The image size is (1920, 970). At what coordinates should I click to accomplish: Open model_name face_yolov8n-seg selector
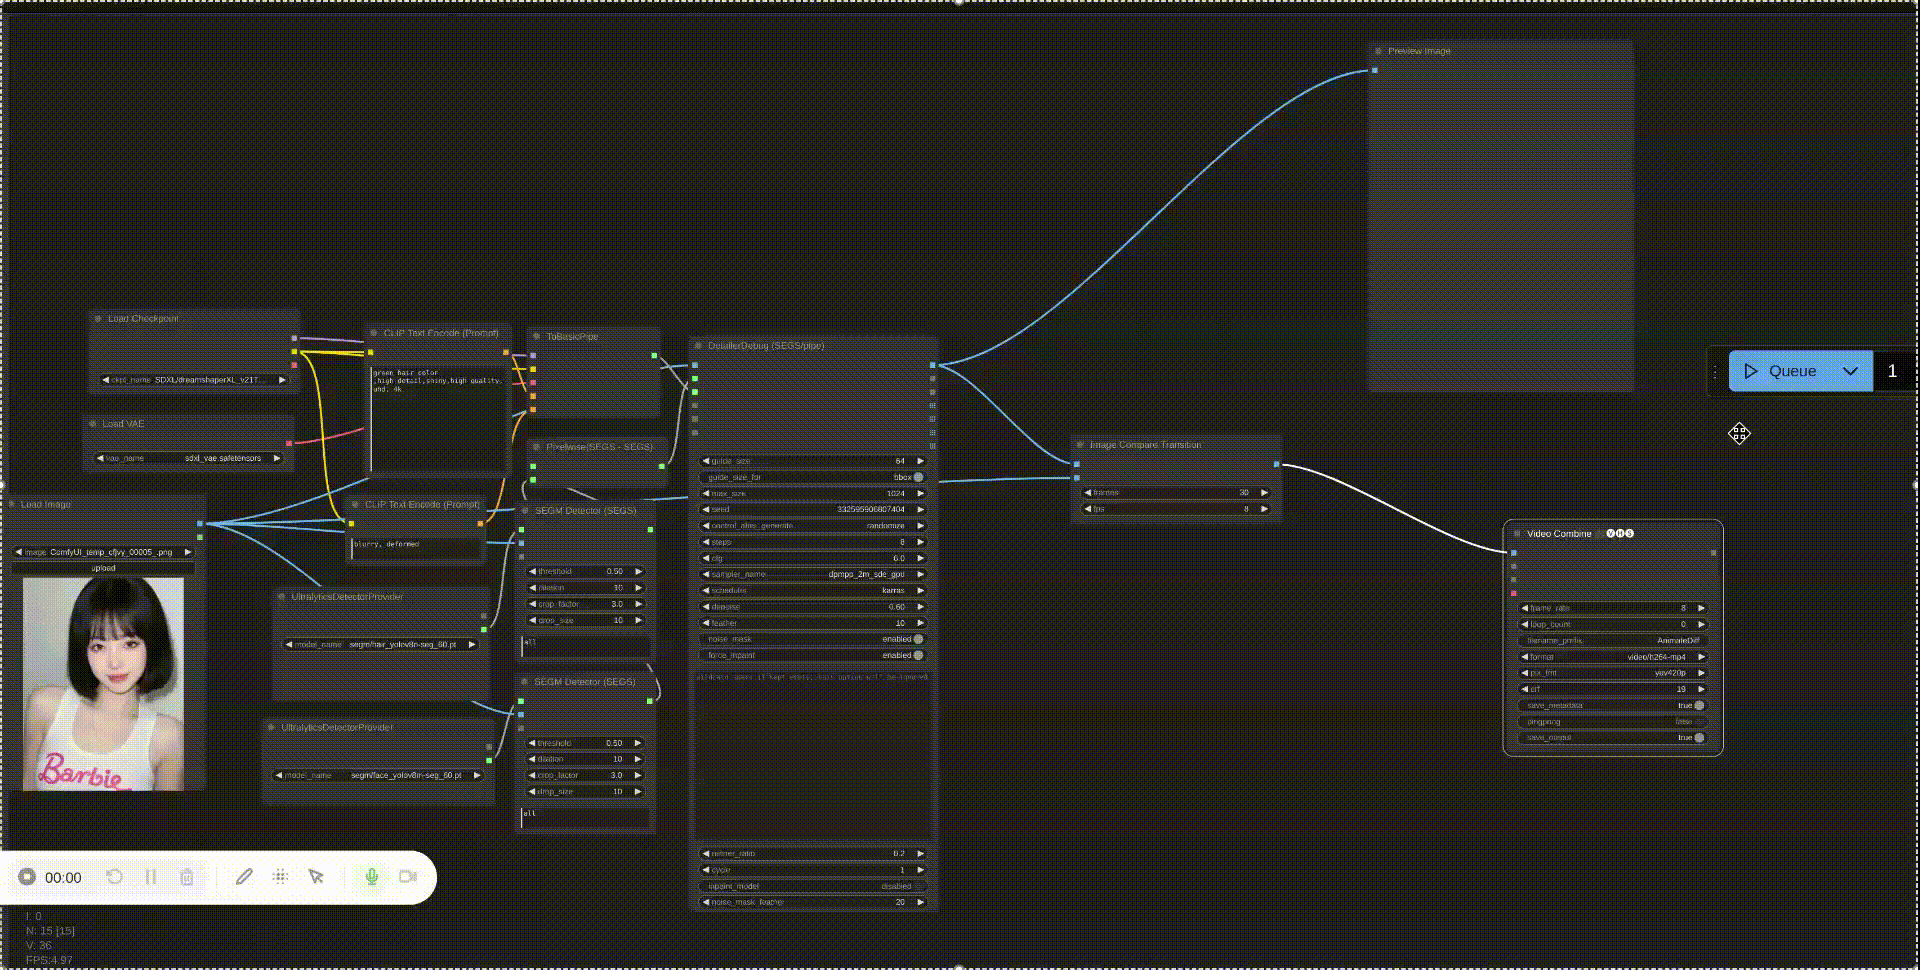point(379,776)
